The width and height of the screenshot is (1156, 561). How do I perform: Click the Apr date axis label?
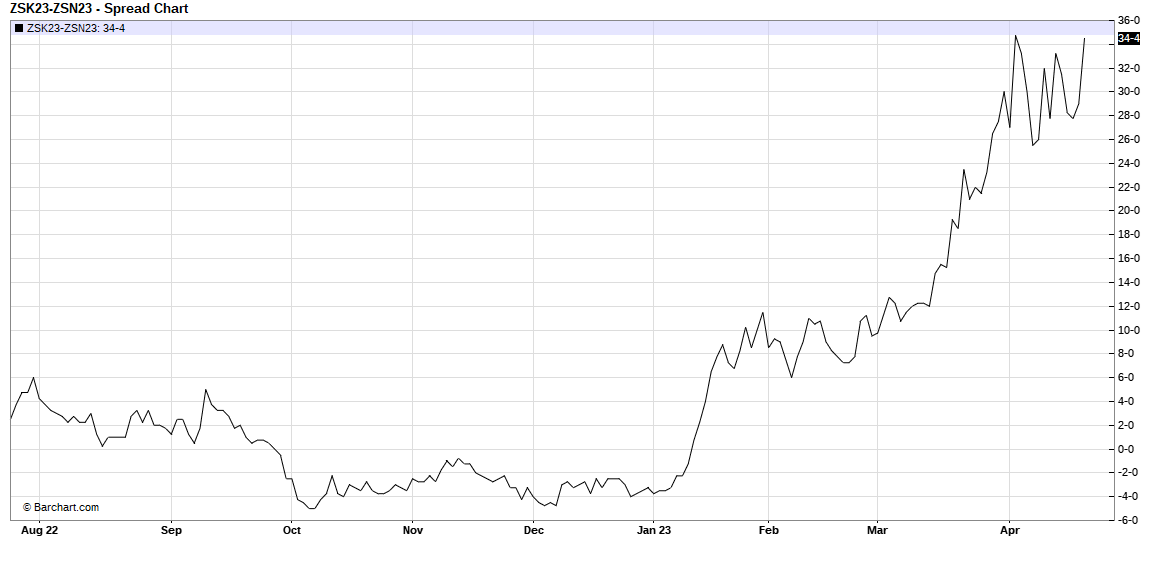pos(1009,530)
